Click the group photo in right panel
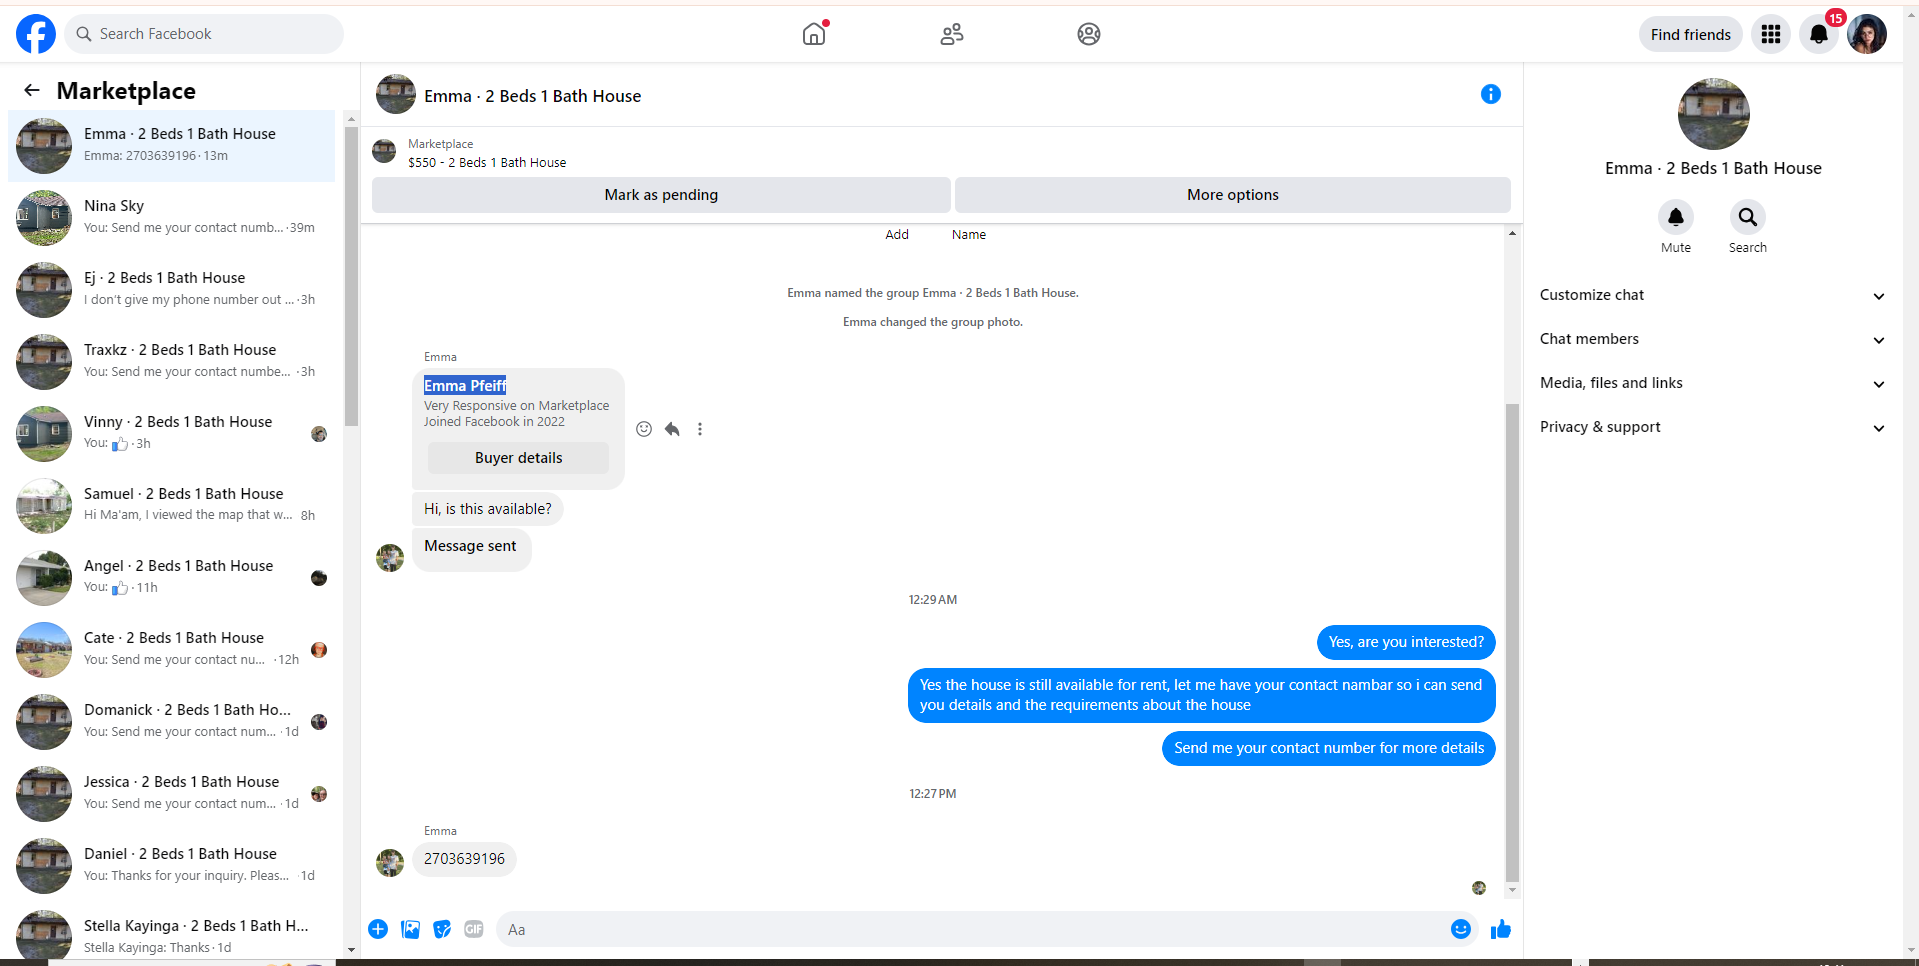The image size is (1919, 966). [1713, 114]
